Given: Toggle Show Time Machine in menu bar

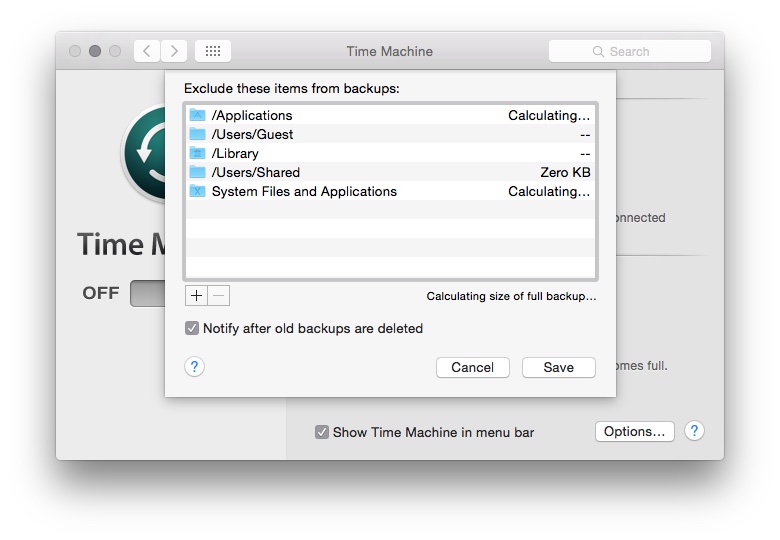Looking at the screenshot, I should click(321, 432).
